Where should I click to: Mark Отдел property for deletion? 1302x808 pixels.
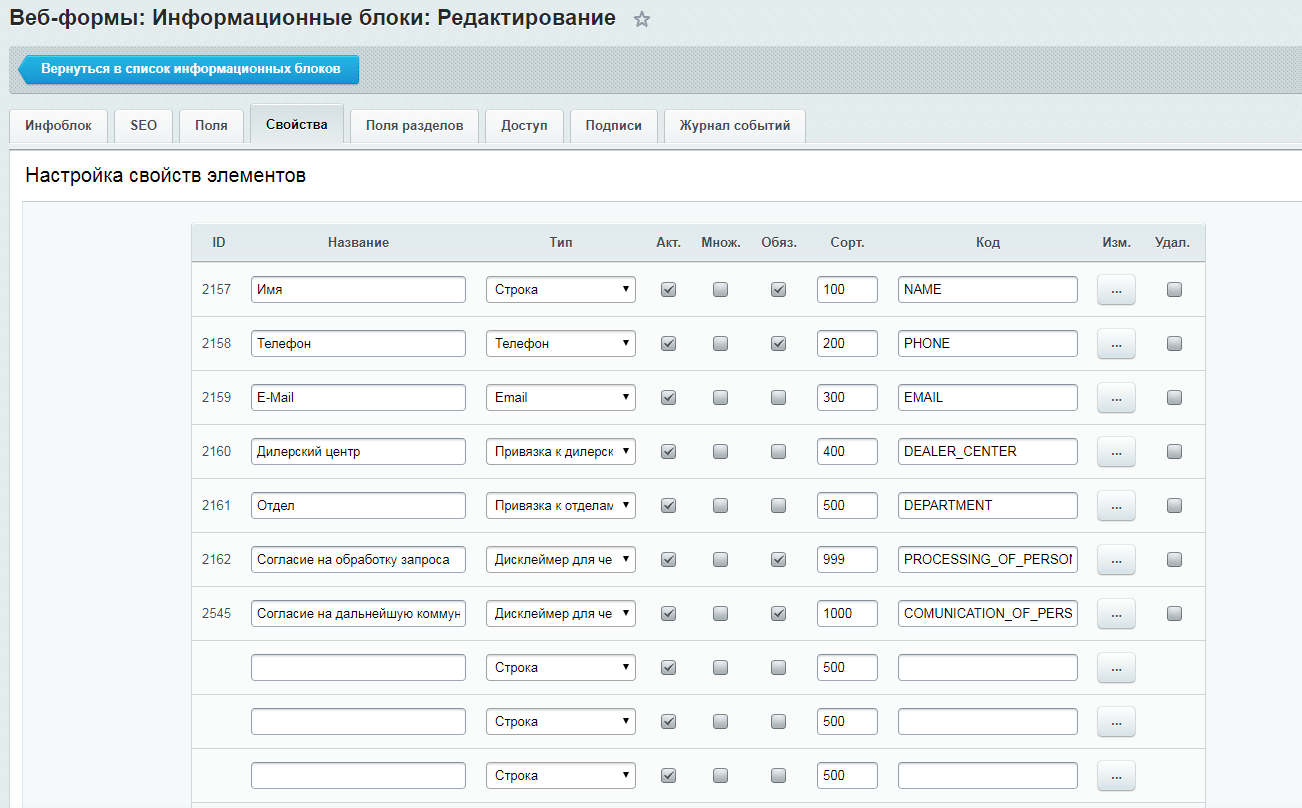(x=1174, y=505)
